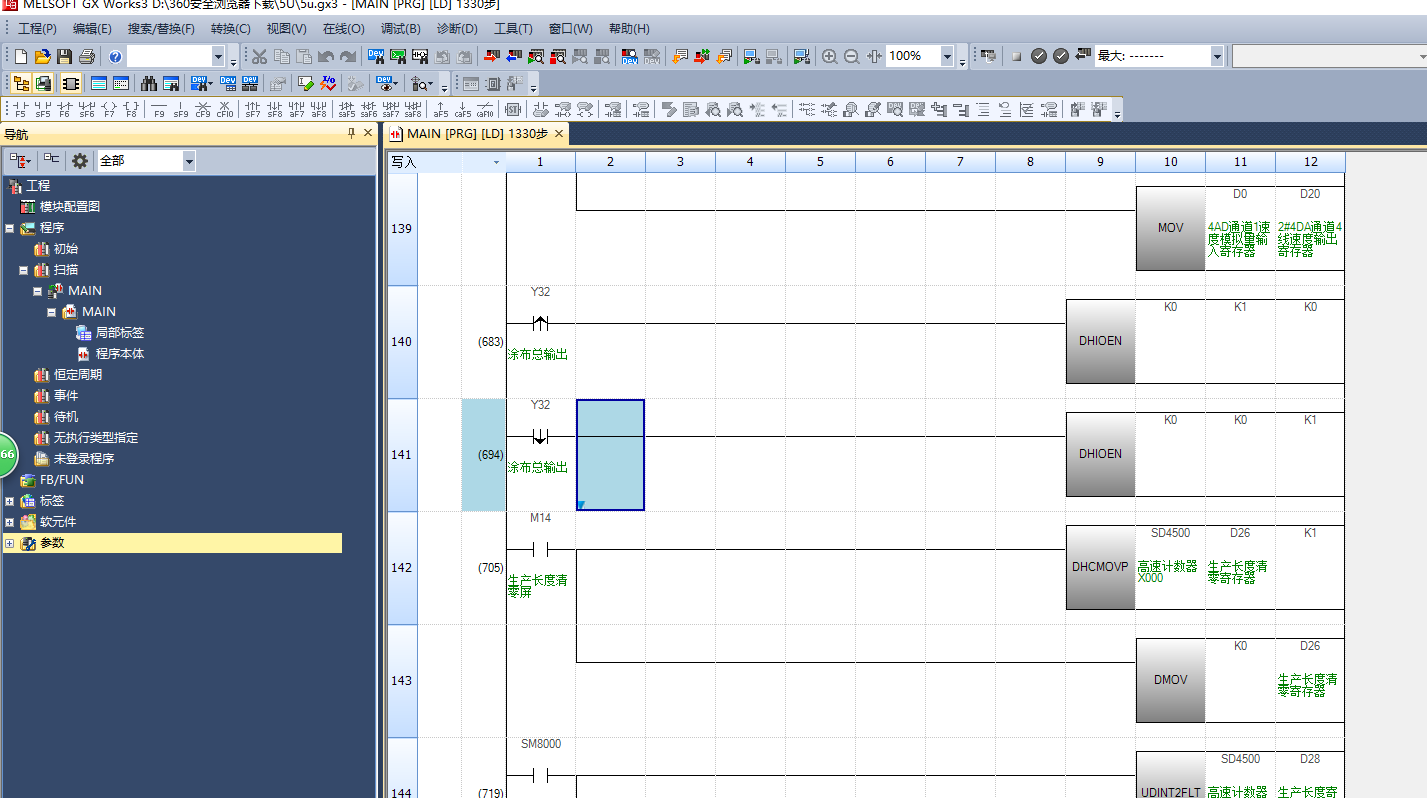
Task: Insert coil with F7 ladder tool
Action: [x=109, y=109]
